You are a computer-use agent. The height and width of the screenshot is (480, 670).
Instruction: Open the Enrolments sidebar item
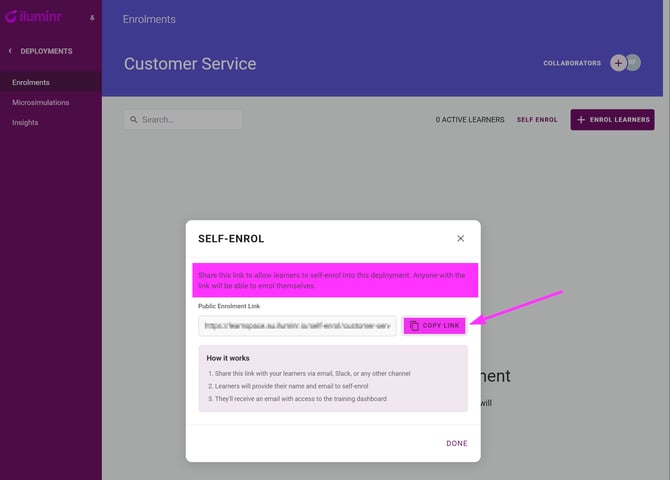31,82
